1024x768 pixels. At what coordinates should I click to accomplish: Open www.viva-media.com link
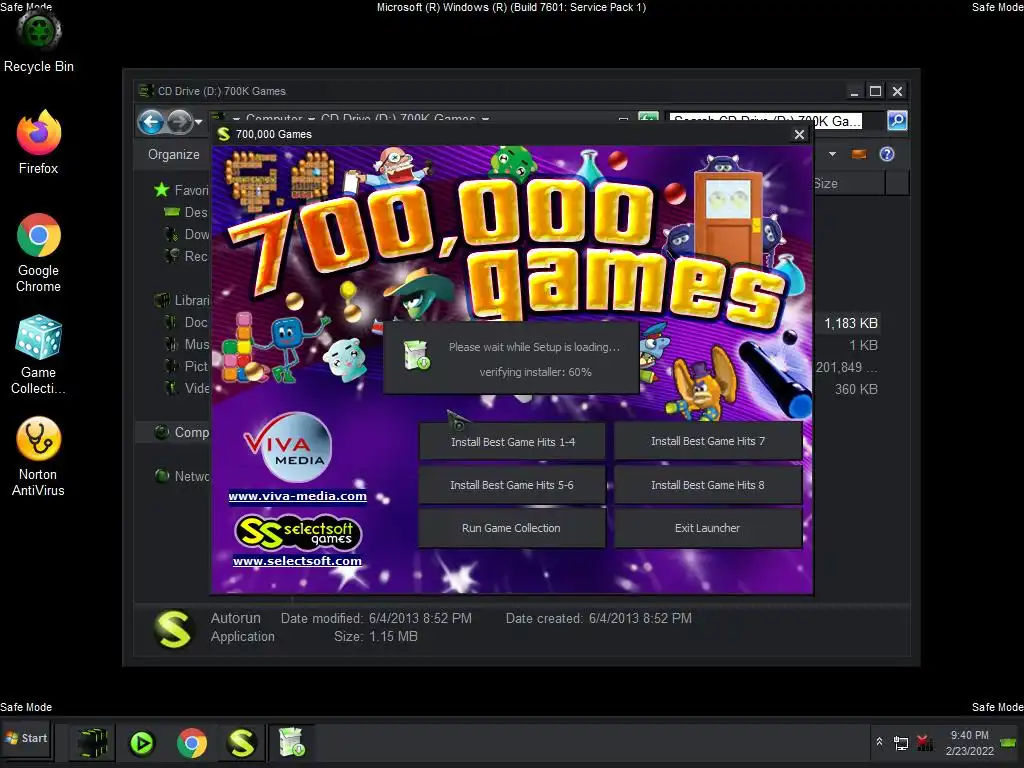(x=298, y=496)
